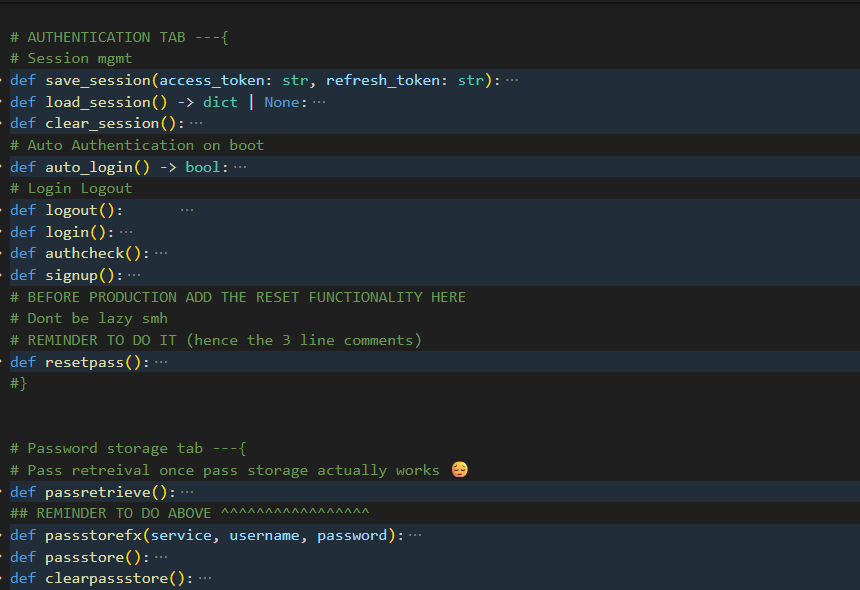Place cursor on AUTHENTICATION TAB comment line
The height and width of the screenshot is (590, 860).
[120, 37]
